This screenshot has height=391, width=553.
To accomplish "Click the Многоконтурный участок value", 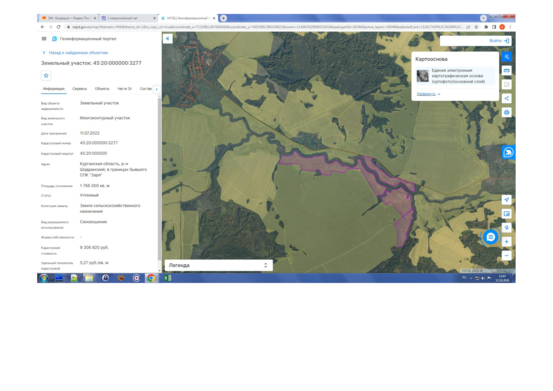I will (105, 118).
